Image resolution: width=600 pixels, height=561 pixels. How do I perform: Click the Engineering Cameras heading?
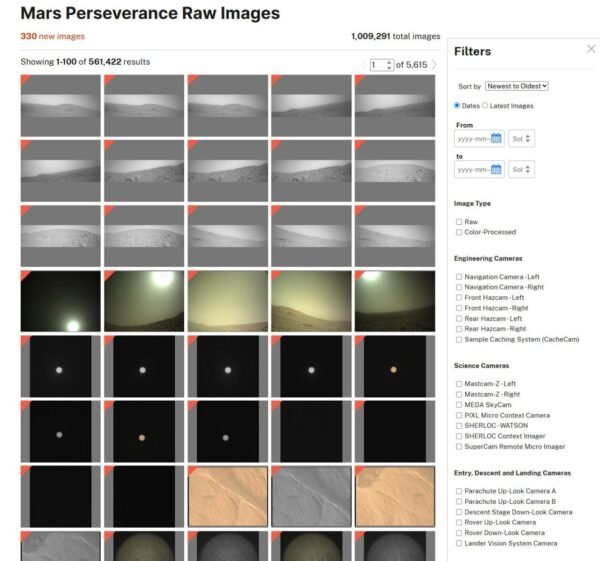coord(488,259)
